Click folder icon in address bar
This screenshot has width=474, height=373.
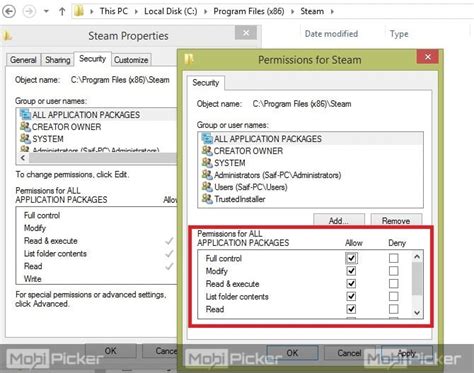79,11
